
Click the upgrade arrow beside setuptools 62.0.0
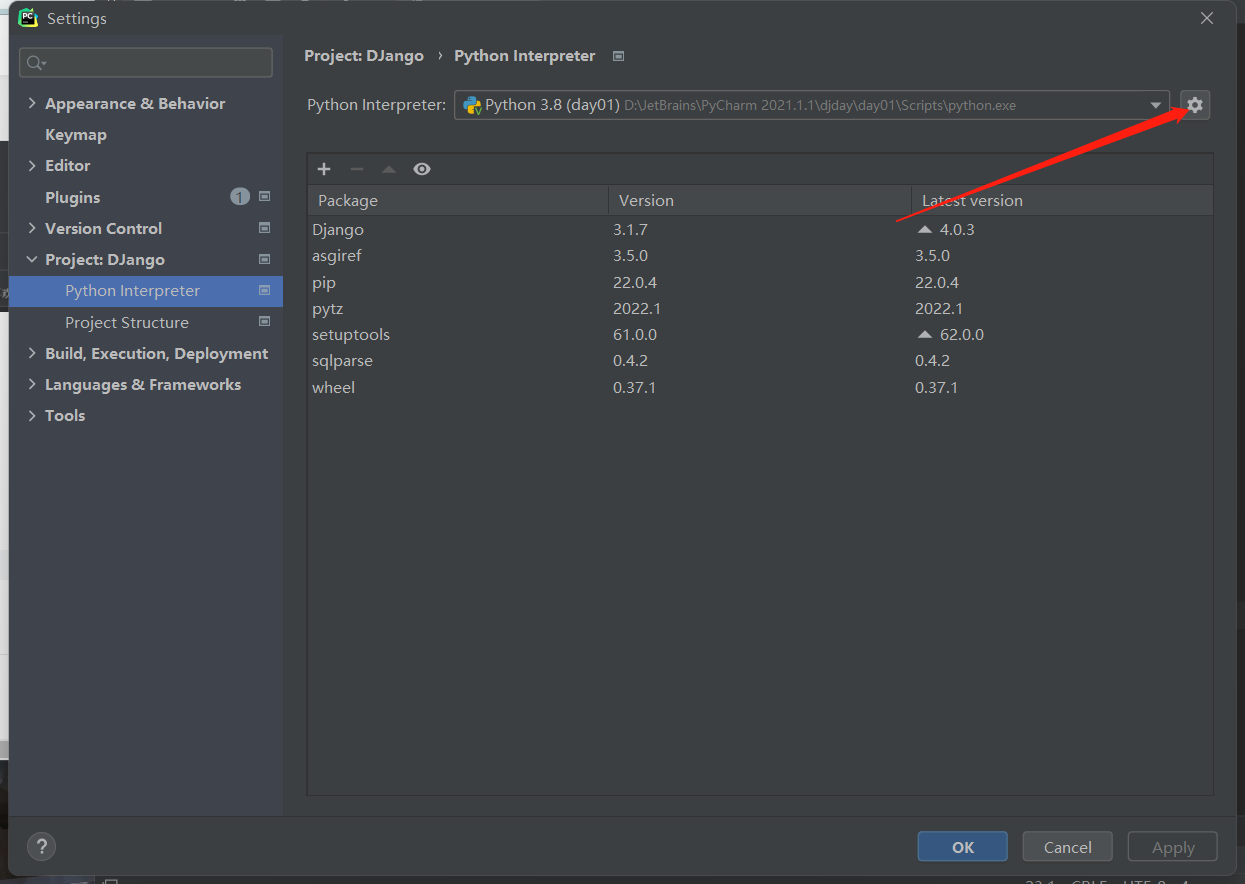point(925,334)
